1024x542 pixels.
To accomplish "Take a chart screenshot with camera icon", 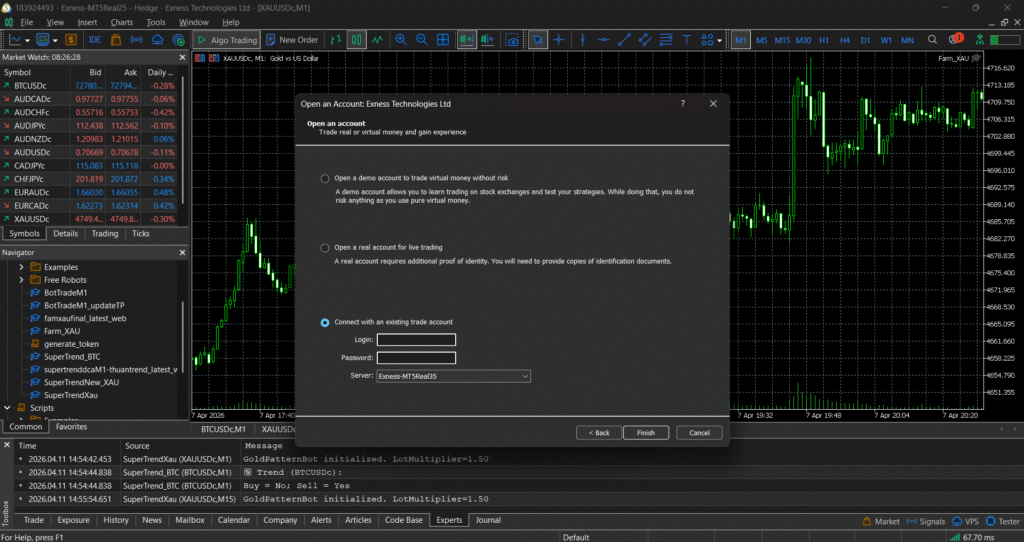I will coord(512,40).
